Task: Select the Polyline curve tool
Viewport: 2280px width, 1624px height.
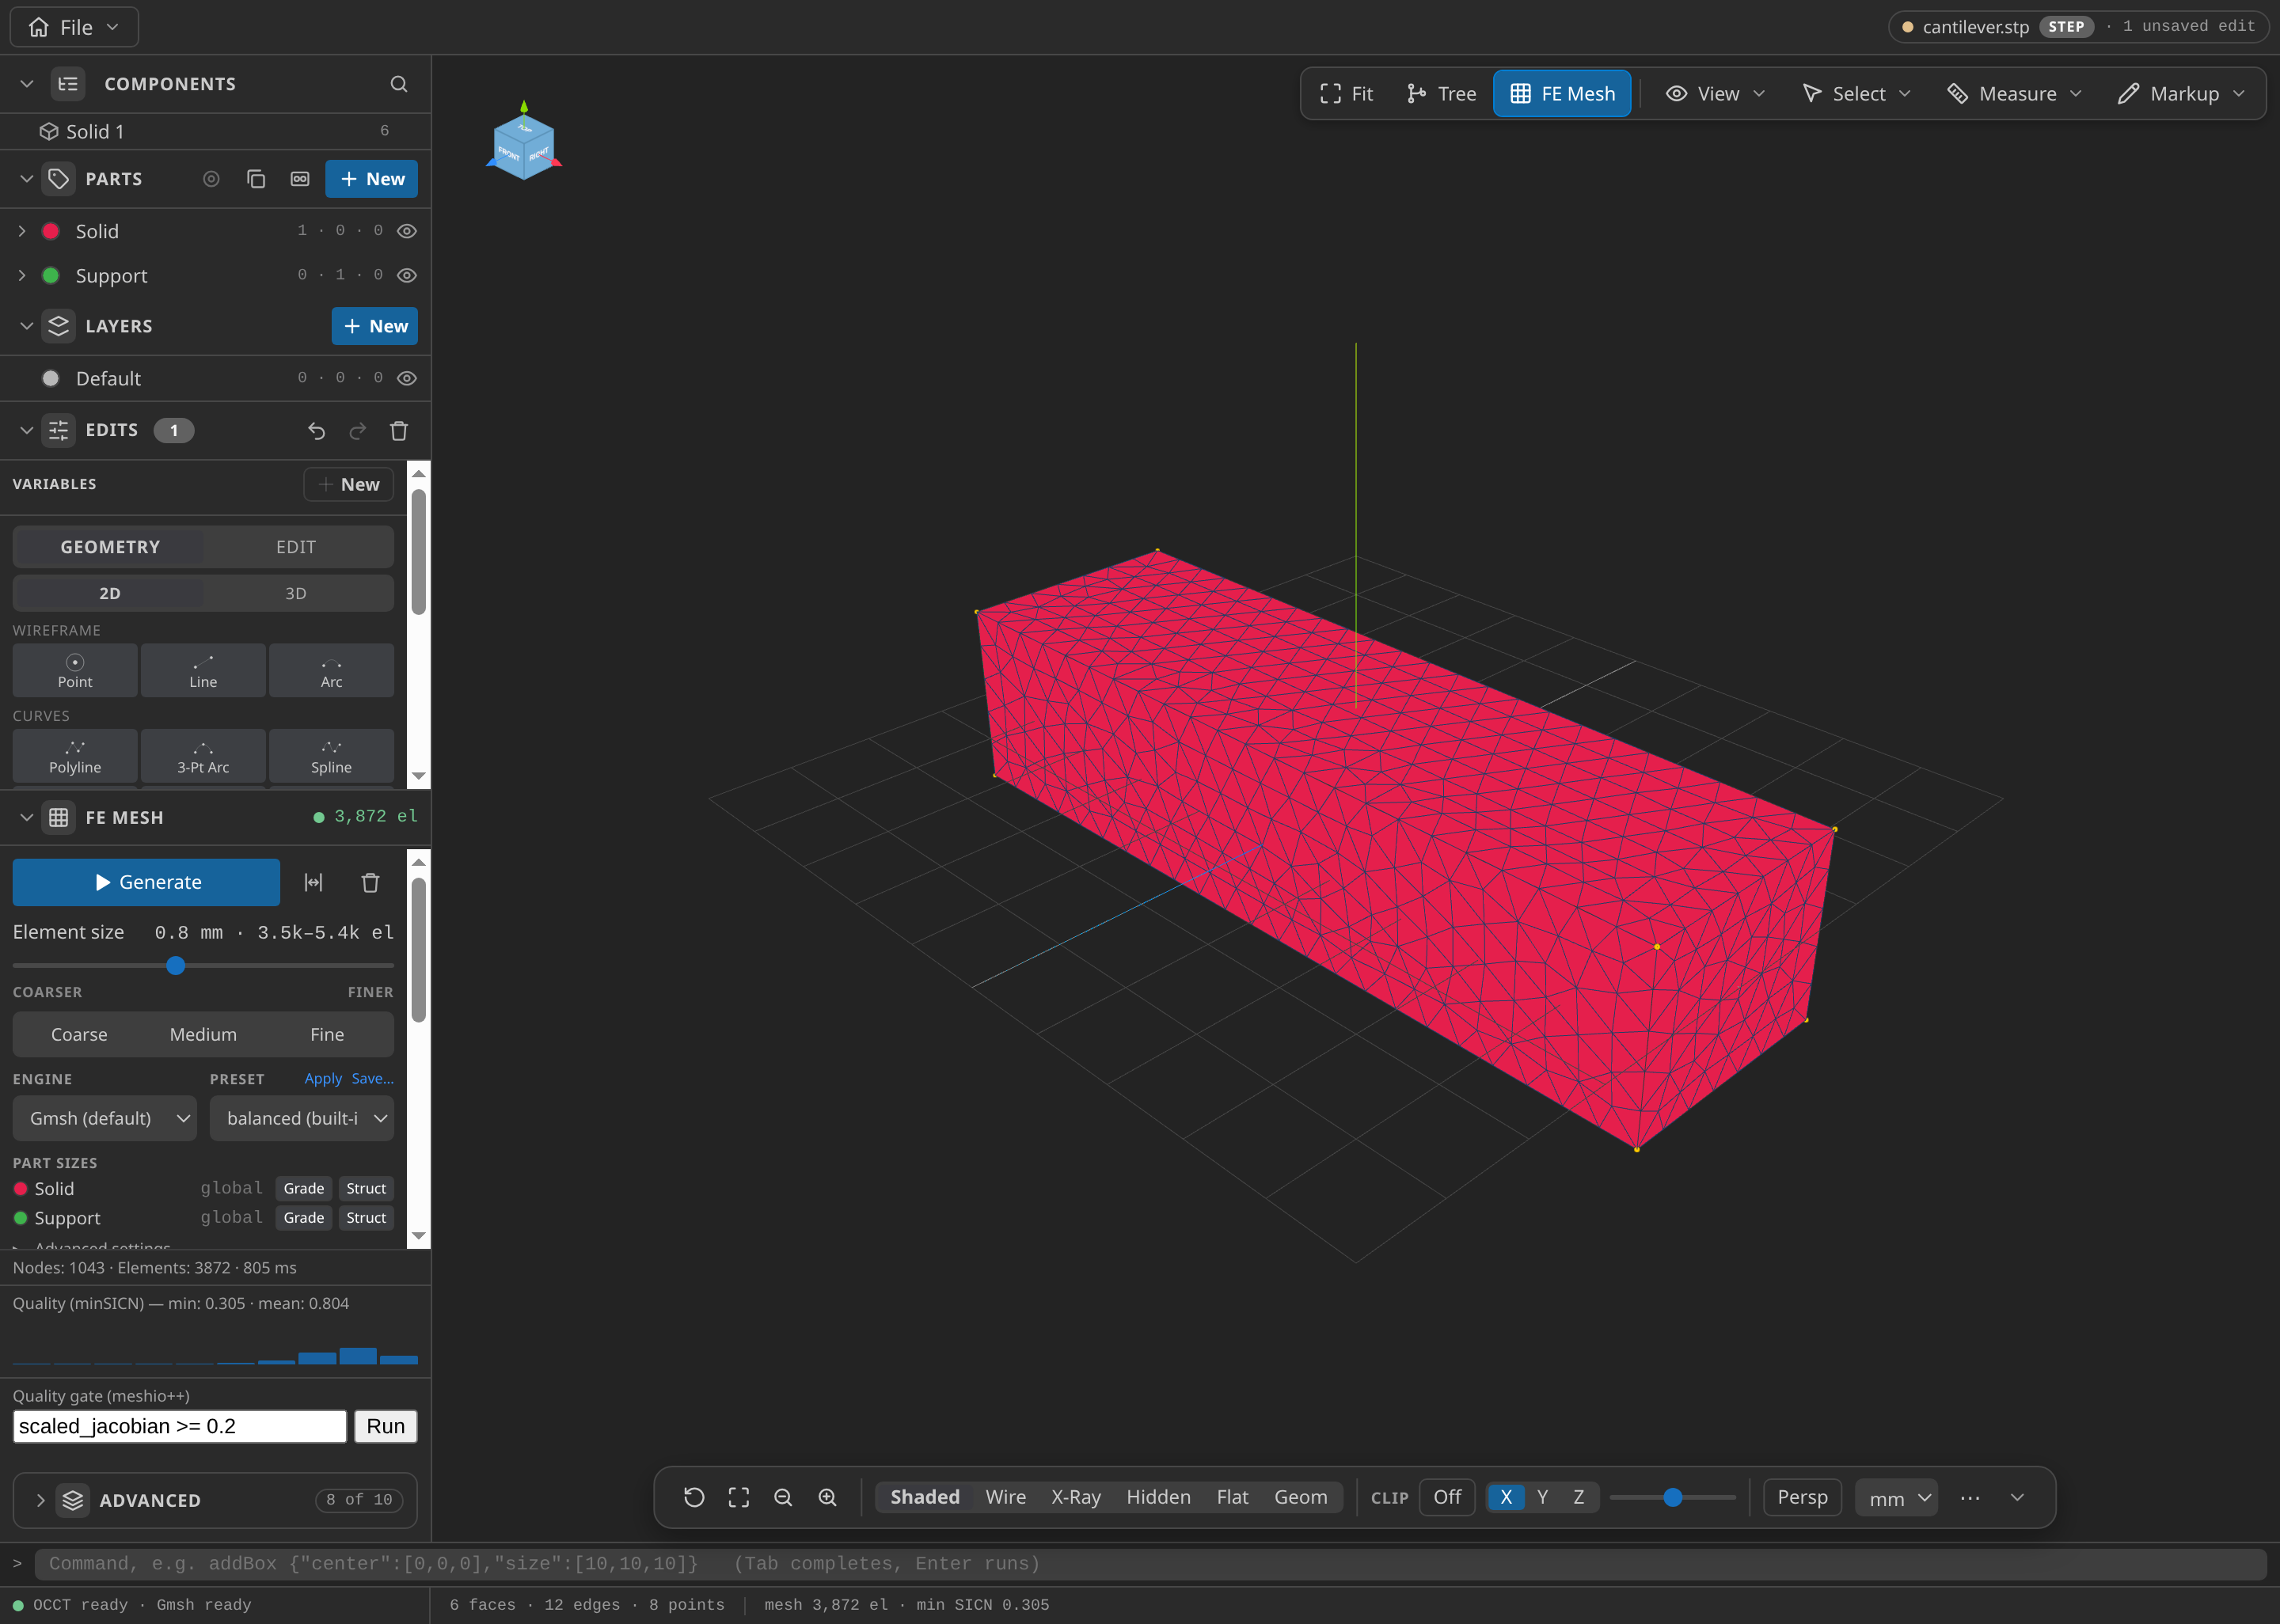Action: click(x=75, y=756)
